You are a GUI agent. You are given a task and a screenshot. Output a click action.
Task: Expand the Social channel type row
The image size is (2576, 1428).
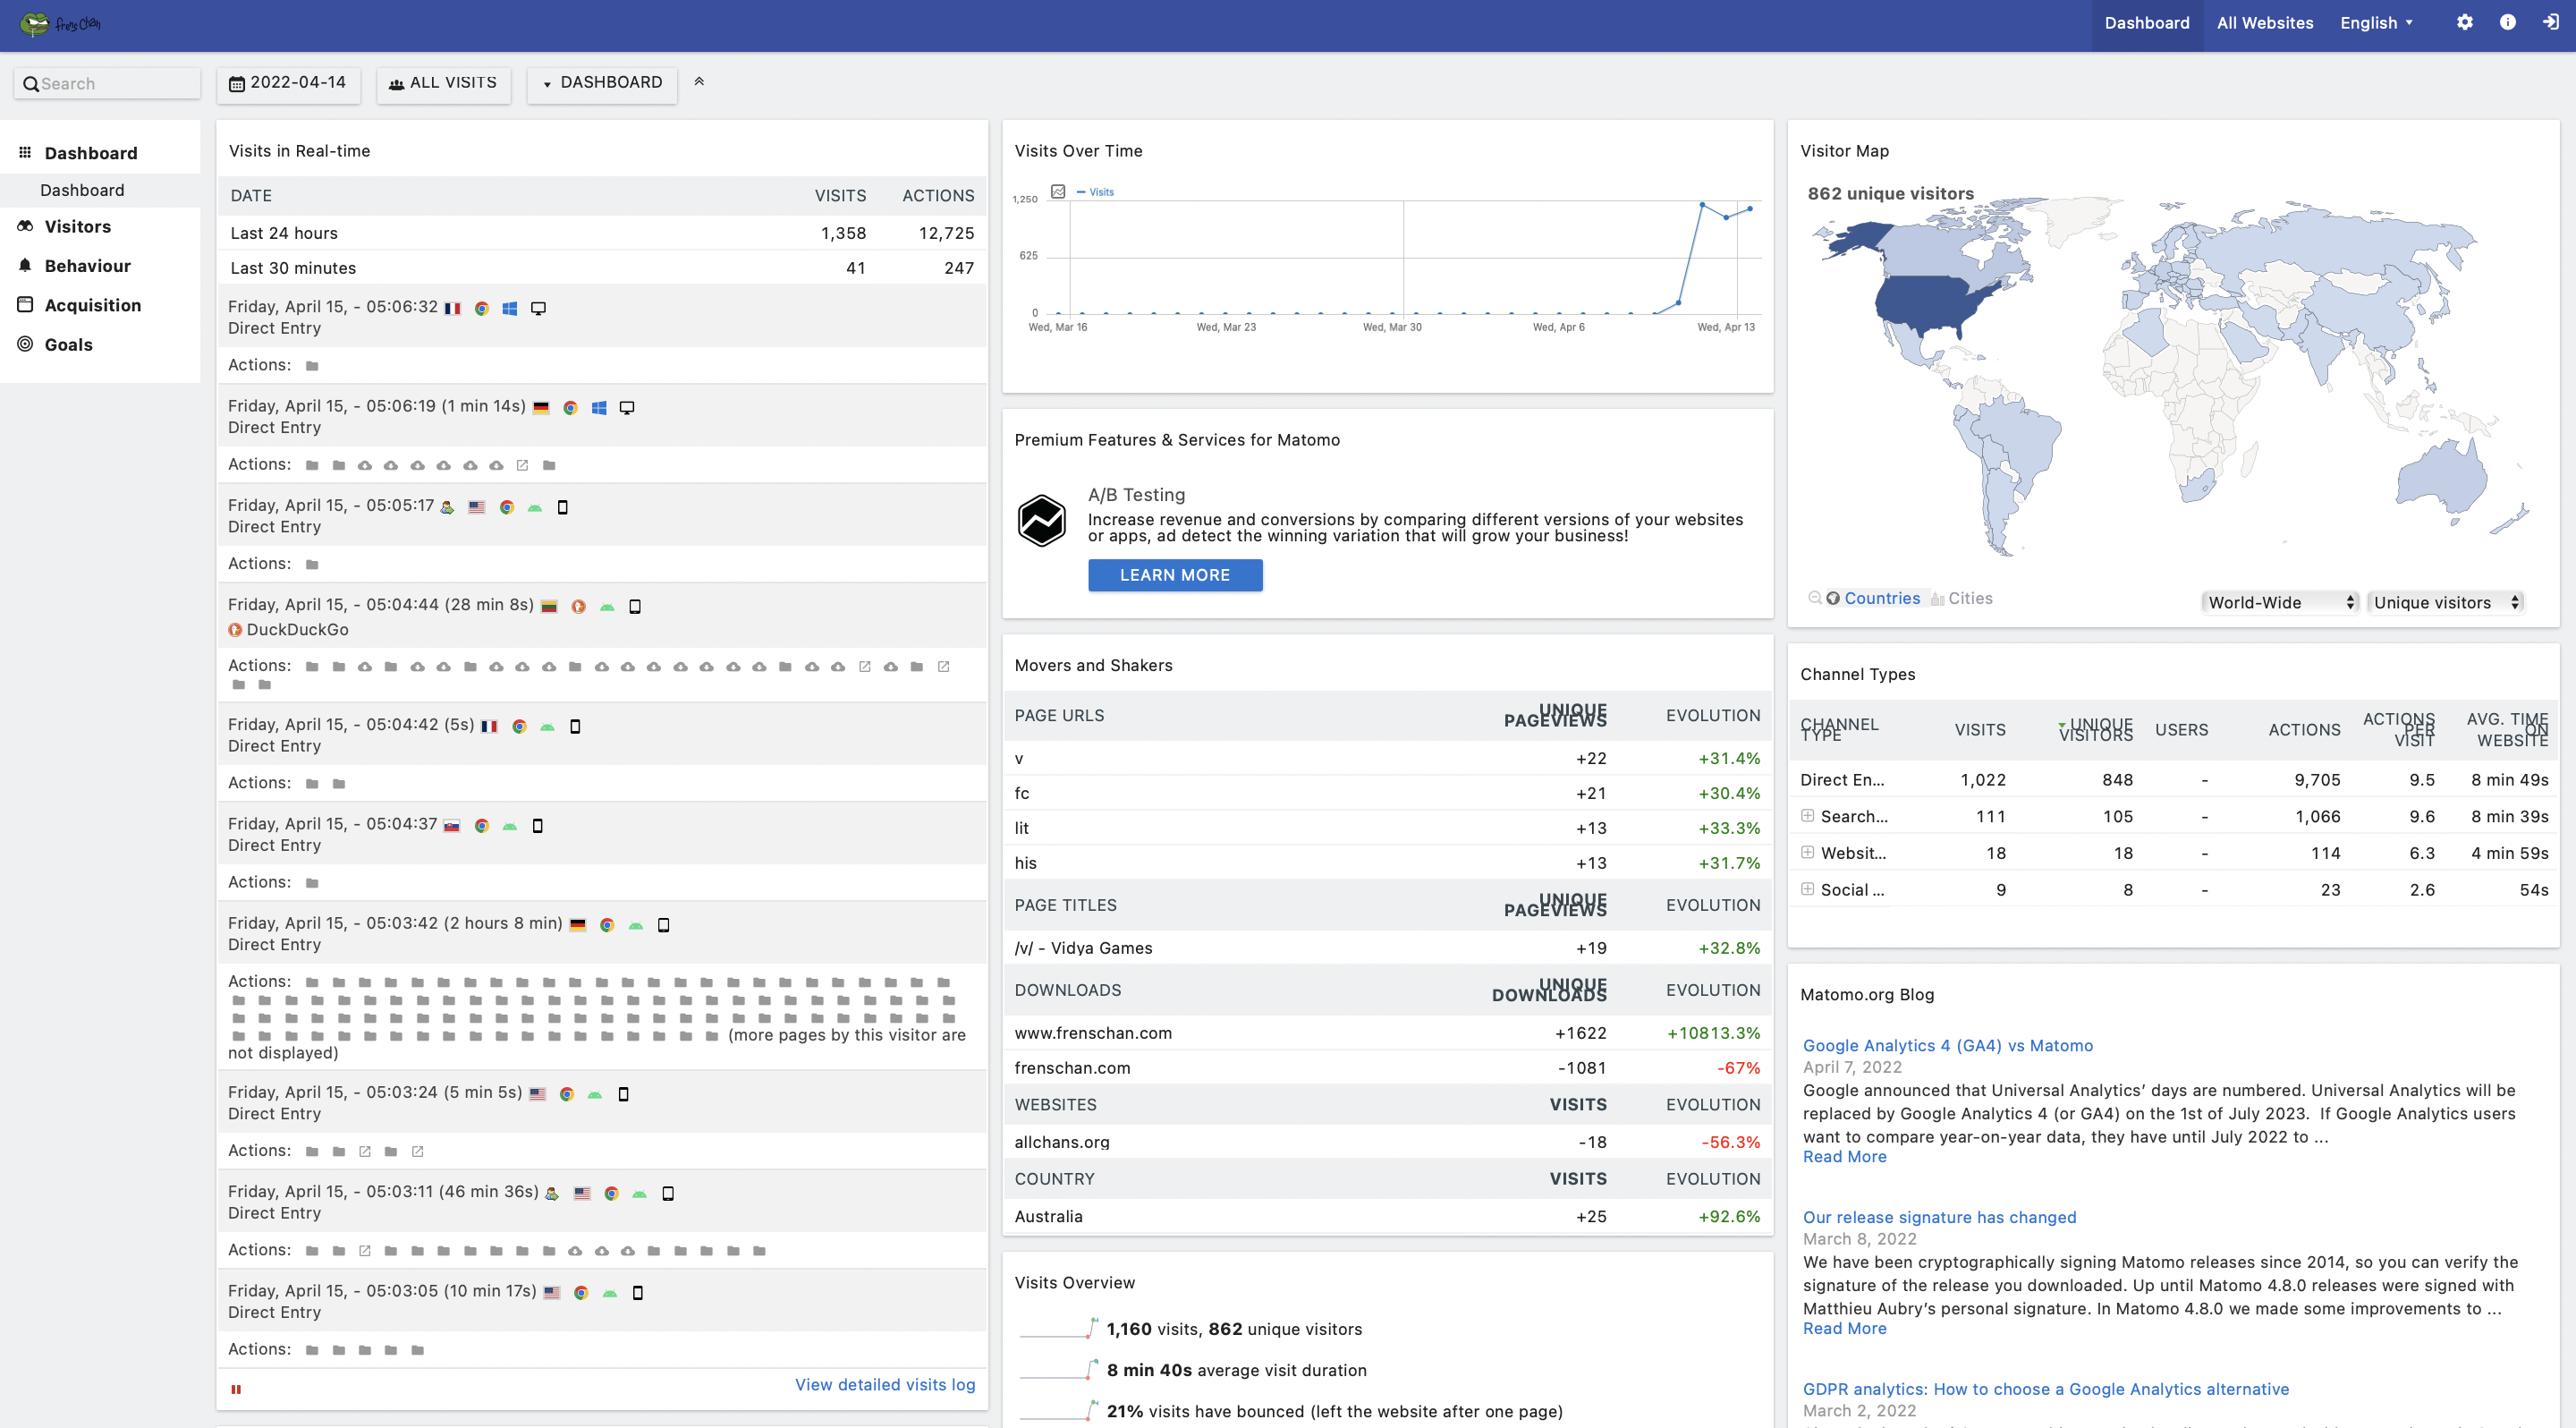pyautogui.click(x=1807, y=889)
